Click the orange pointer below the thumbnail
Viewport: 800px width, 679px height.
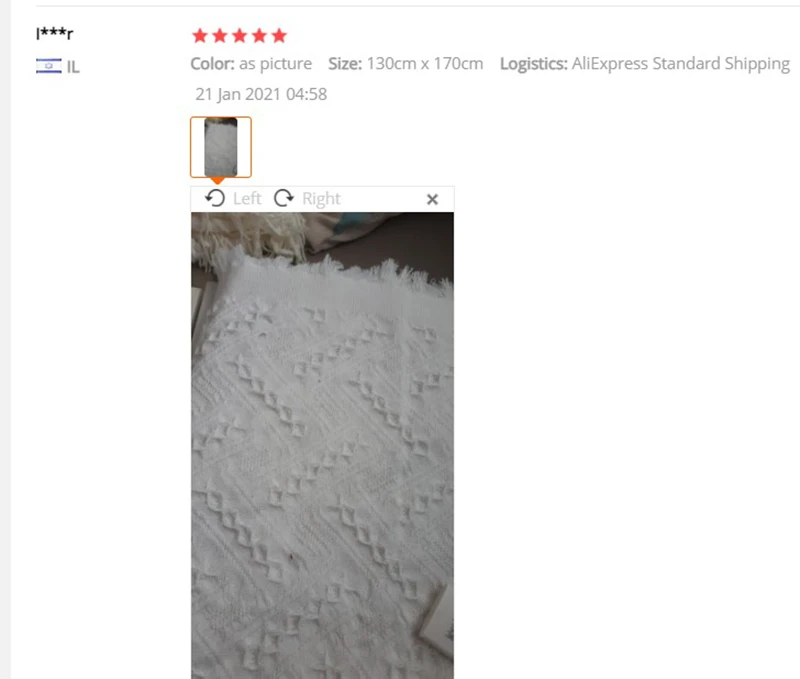217,181
